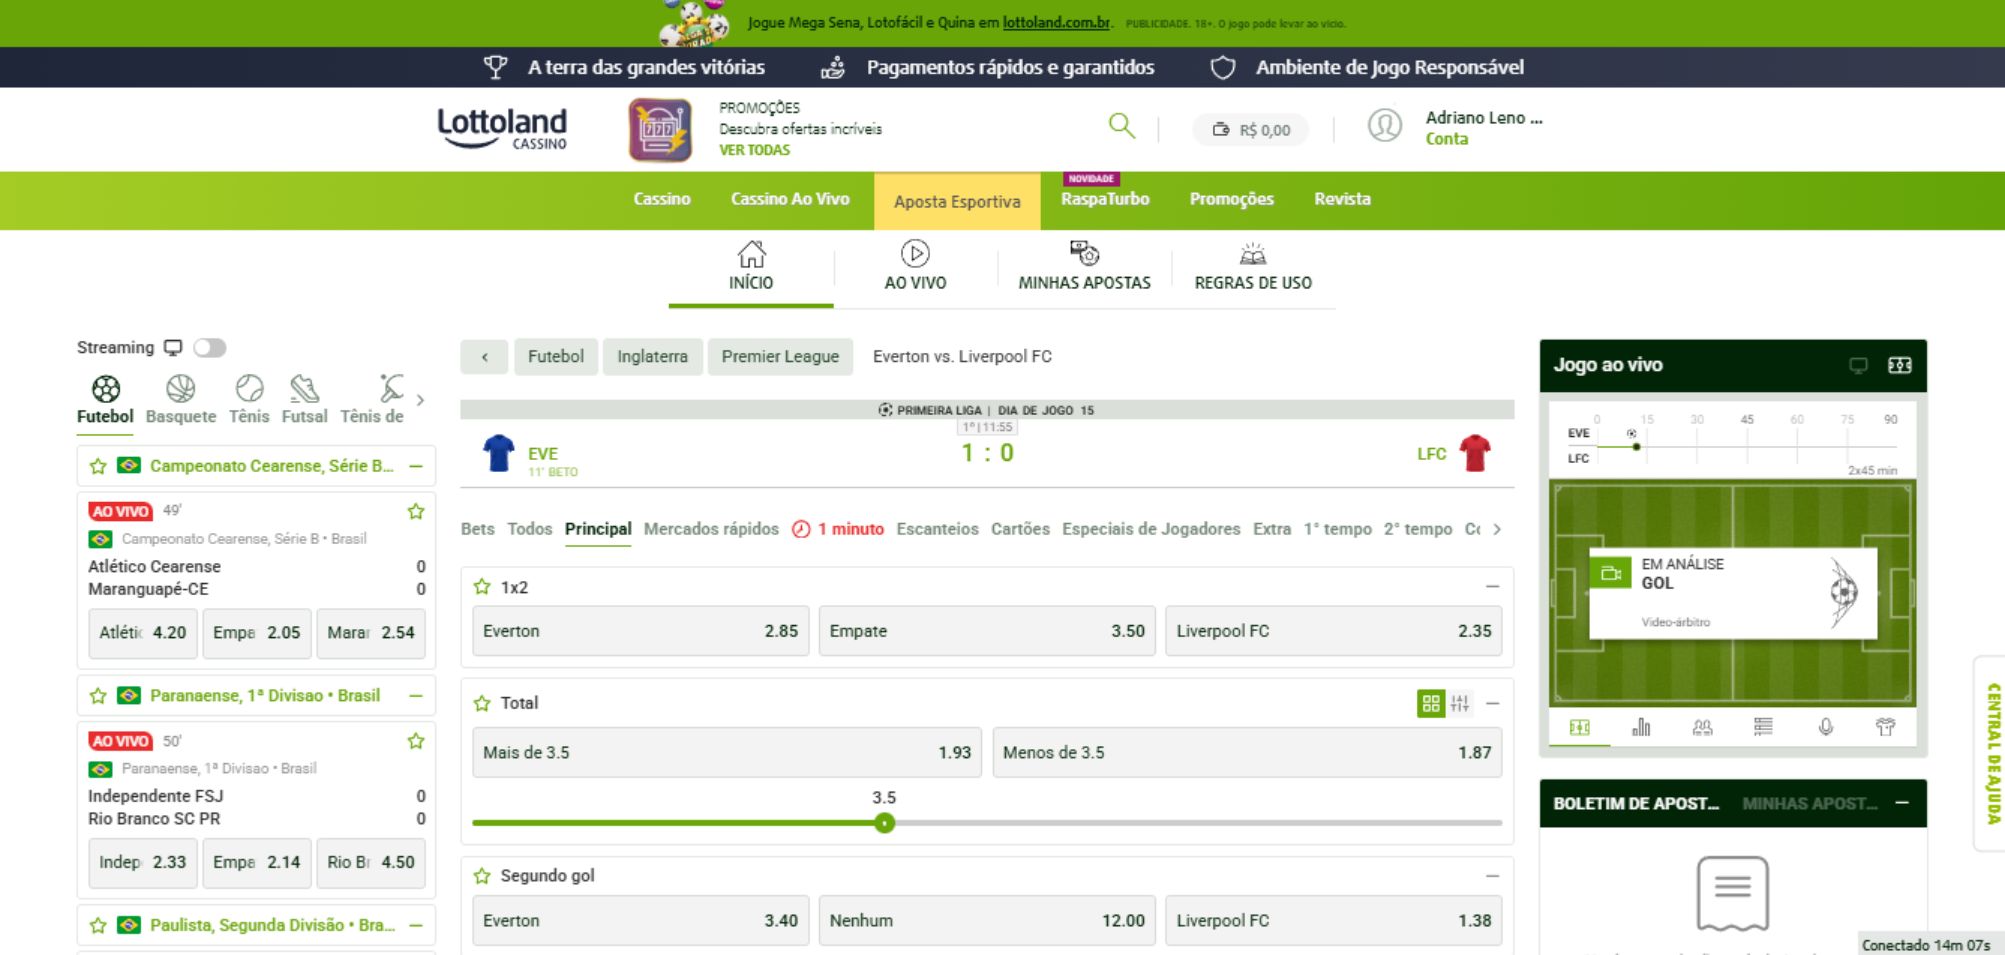
Task: Select the 1 minuto market tab
Action: pyautogui.click(x=838, y=529)
